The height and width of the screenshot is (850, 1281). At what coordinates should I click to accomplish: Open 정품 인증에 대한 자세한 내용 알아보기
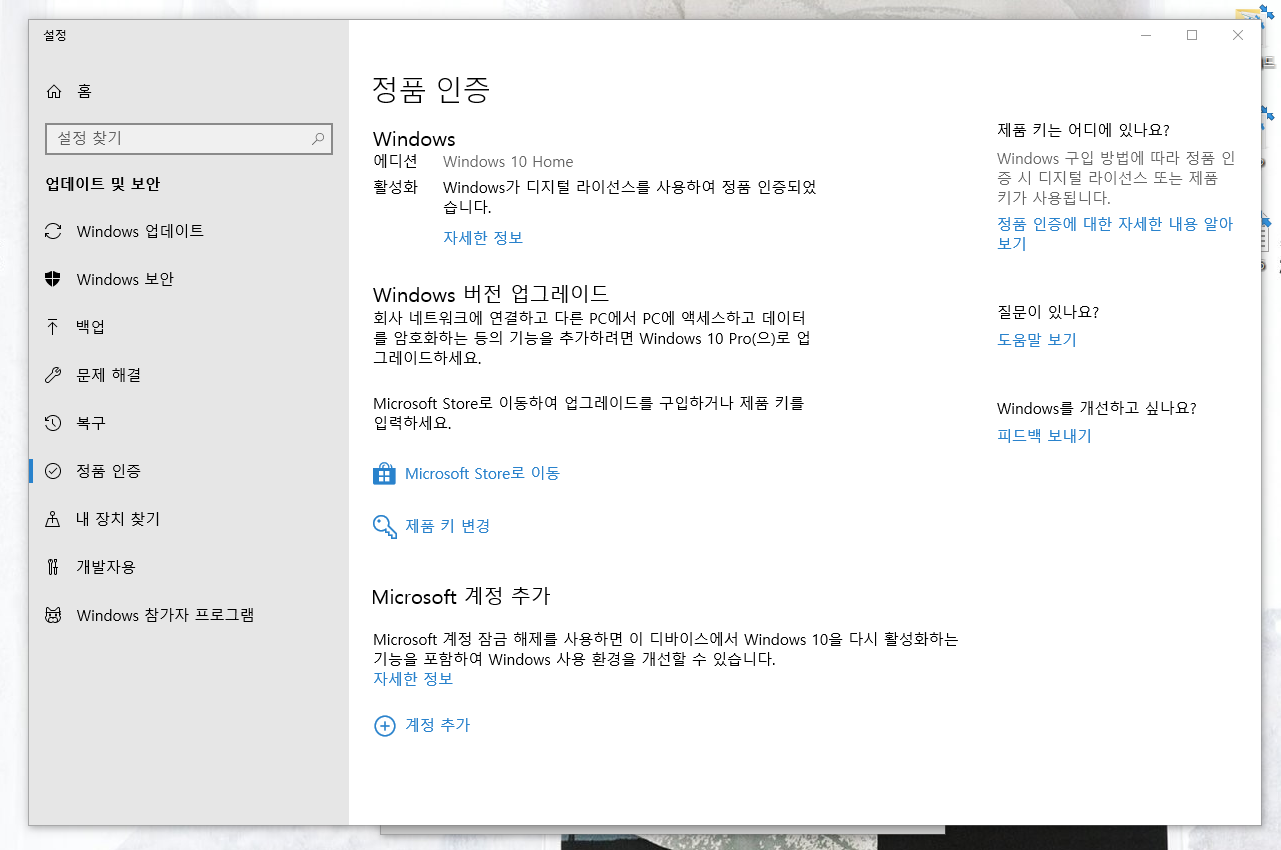(1115, 234)
